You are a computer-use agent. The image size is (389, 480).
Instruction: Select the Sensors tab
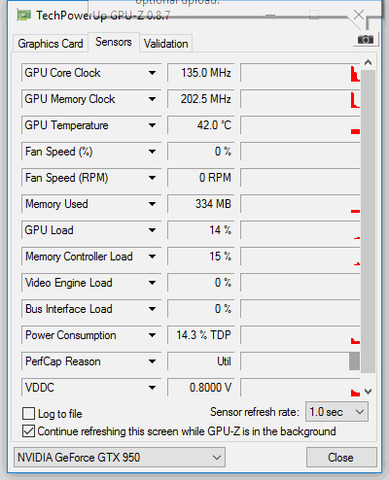113,42
